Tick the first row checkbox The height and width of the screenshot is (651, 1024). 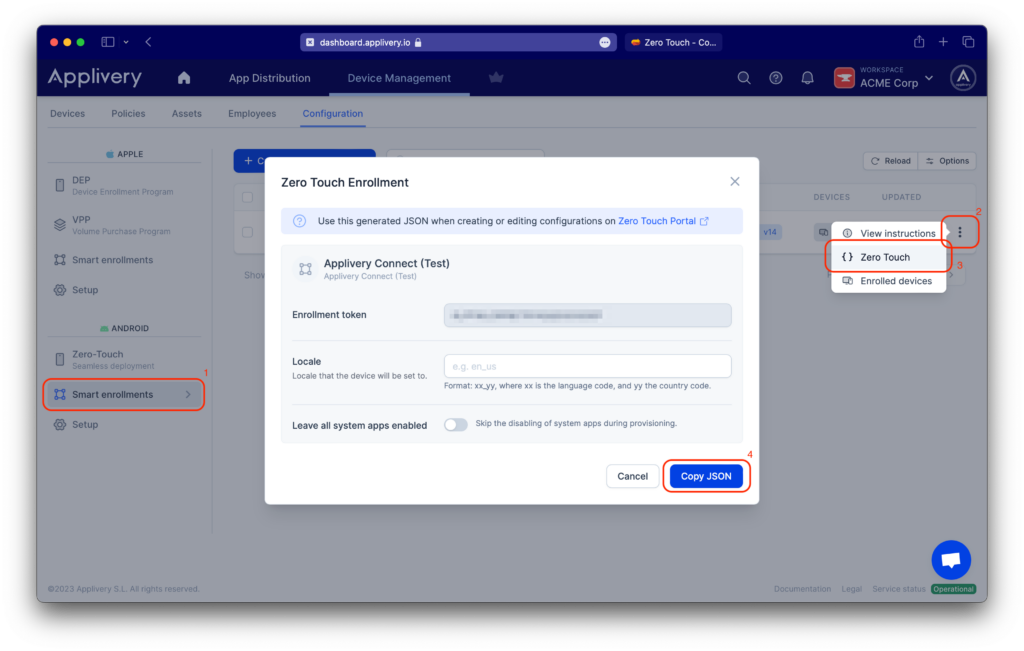(x=248, y=232)
